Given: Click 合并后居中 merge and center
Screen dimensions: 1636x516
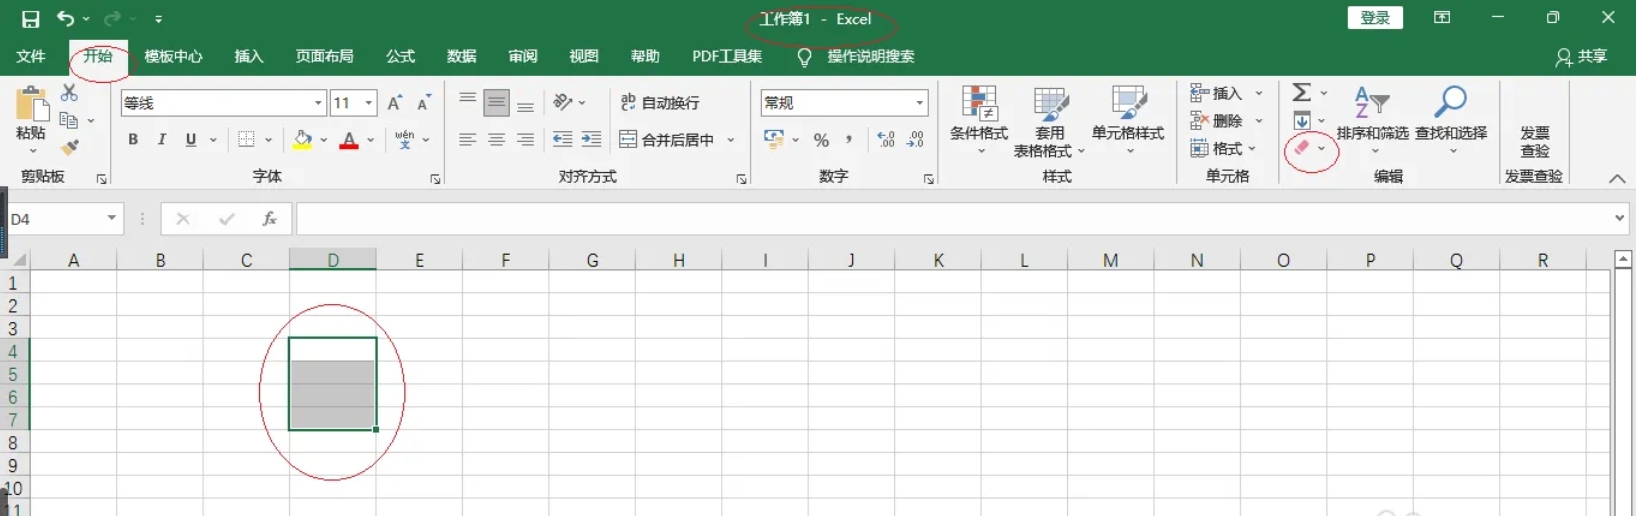Looking at the screenshot, I should point(666,140).
